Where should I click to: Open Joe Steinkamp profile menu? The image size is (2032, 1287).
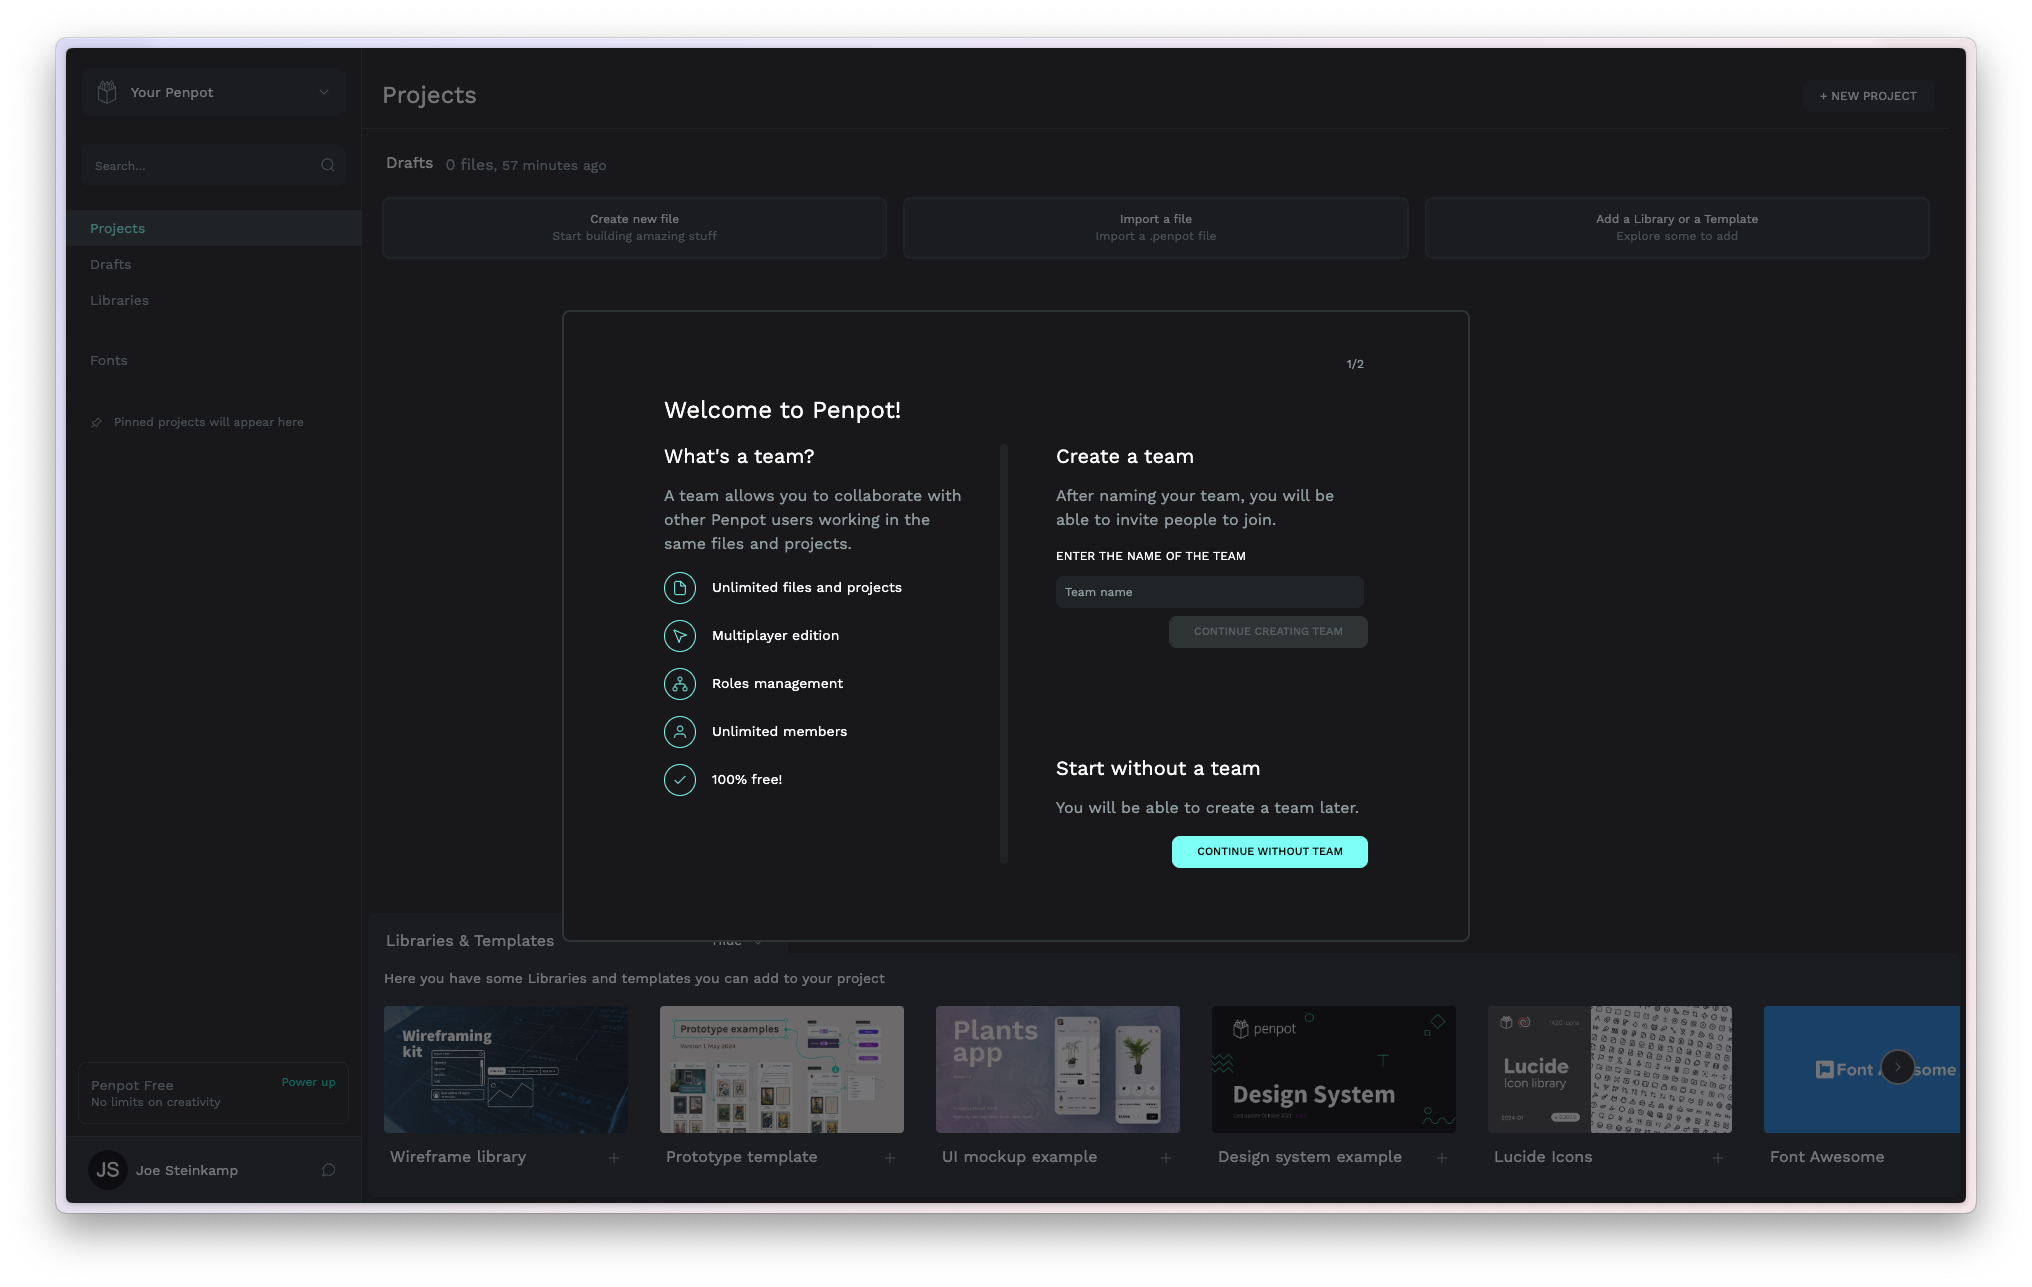186,1170
